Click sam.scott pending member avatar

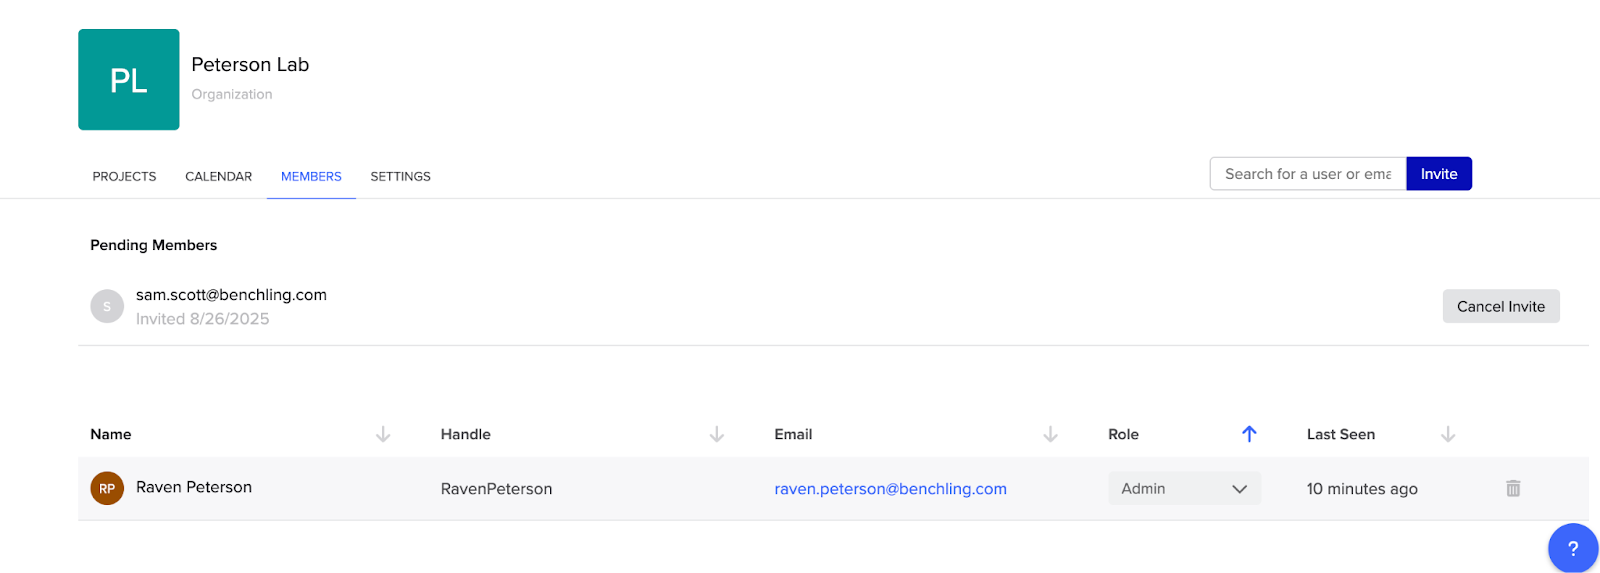click(107, 306)
